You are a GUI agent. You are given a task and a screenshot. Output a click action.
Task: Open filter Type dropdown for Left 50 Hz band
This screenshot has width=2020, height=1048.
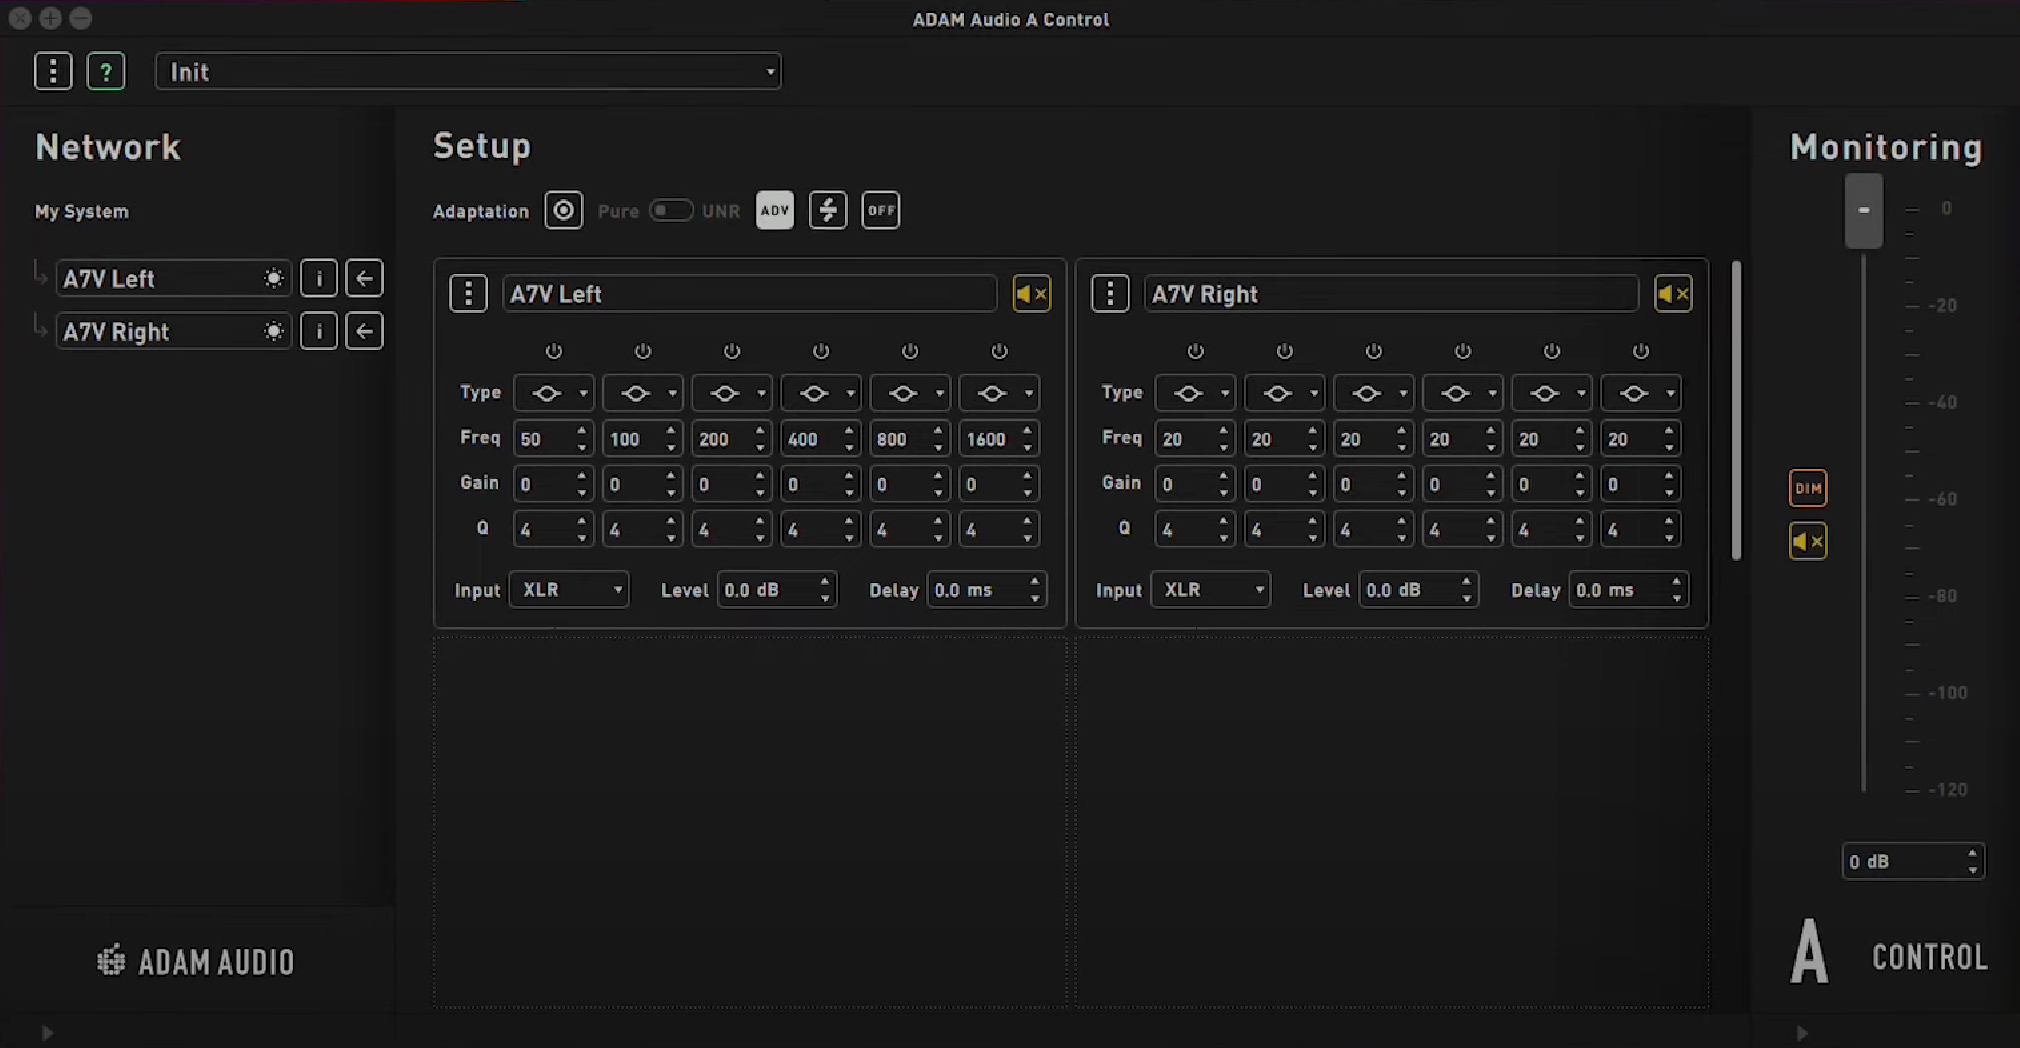coord(554,393)
